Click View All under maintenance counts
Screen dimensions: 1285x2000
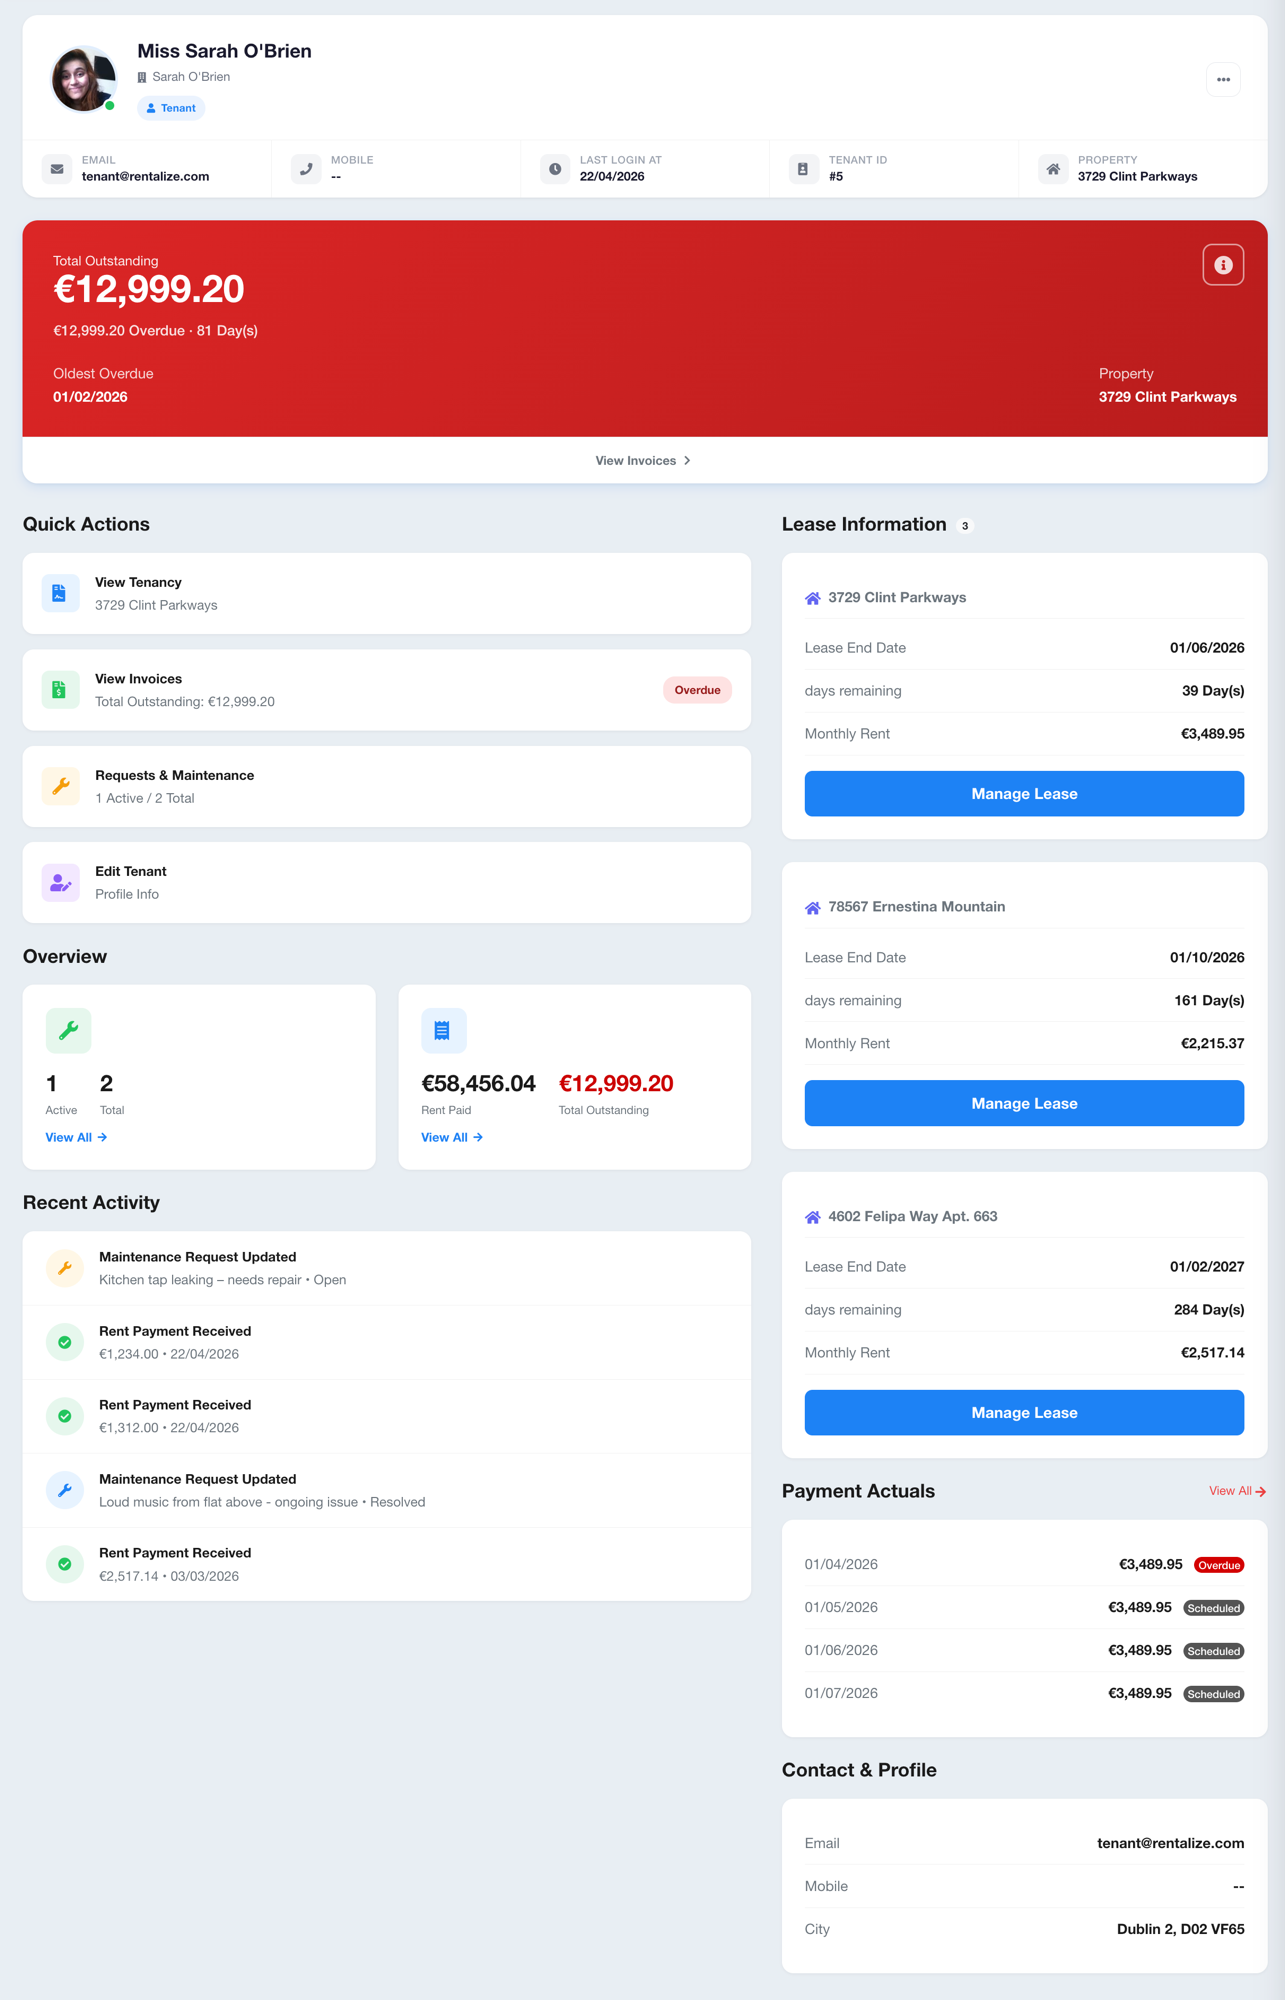pos(76,1137)
